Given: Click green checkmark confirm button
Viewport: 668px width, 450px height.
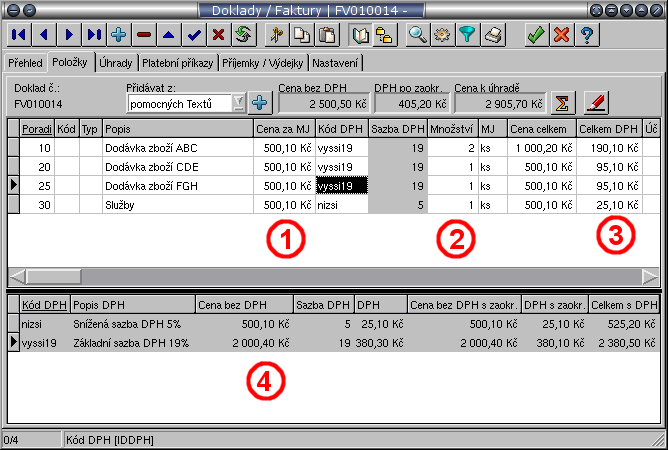Looking at the screenshot, I should coord(536,35).
